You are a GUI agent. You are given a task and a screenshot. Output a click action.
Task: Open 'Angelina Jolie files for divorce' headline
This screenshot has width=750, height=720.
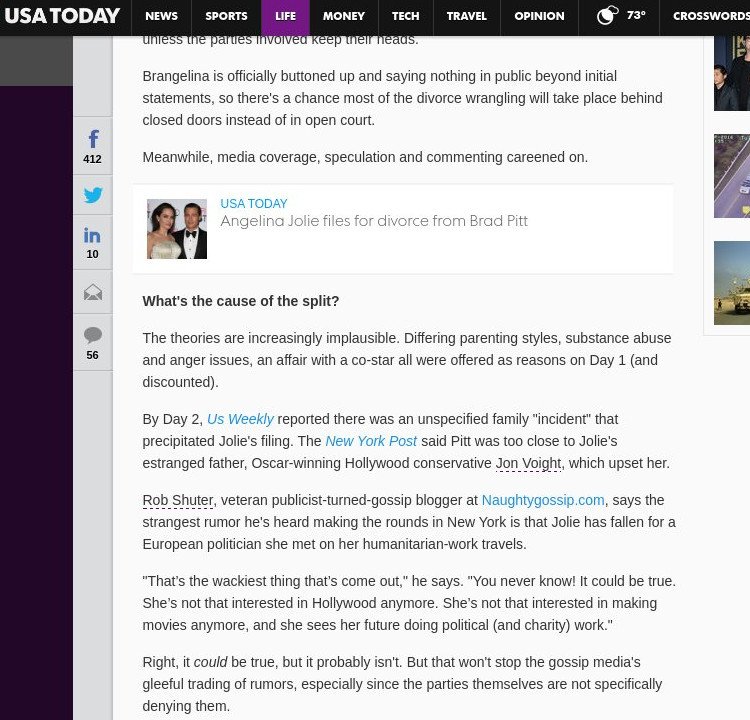click(374, 221)
